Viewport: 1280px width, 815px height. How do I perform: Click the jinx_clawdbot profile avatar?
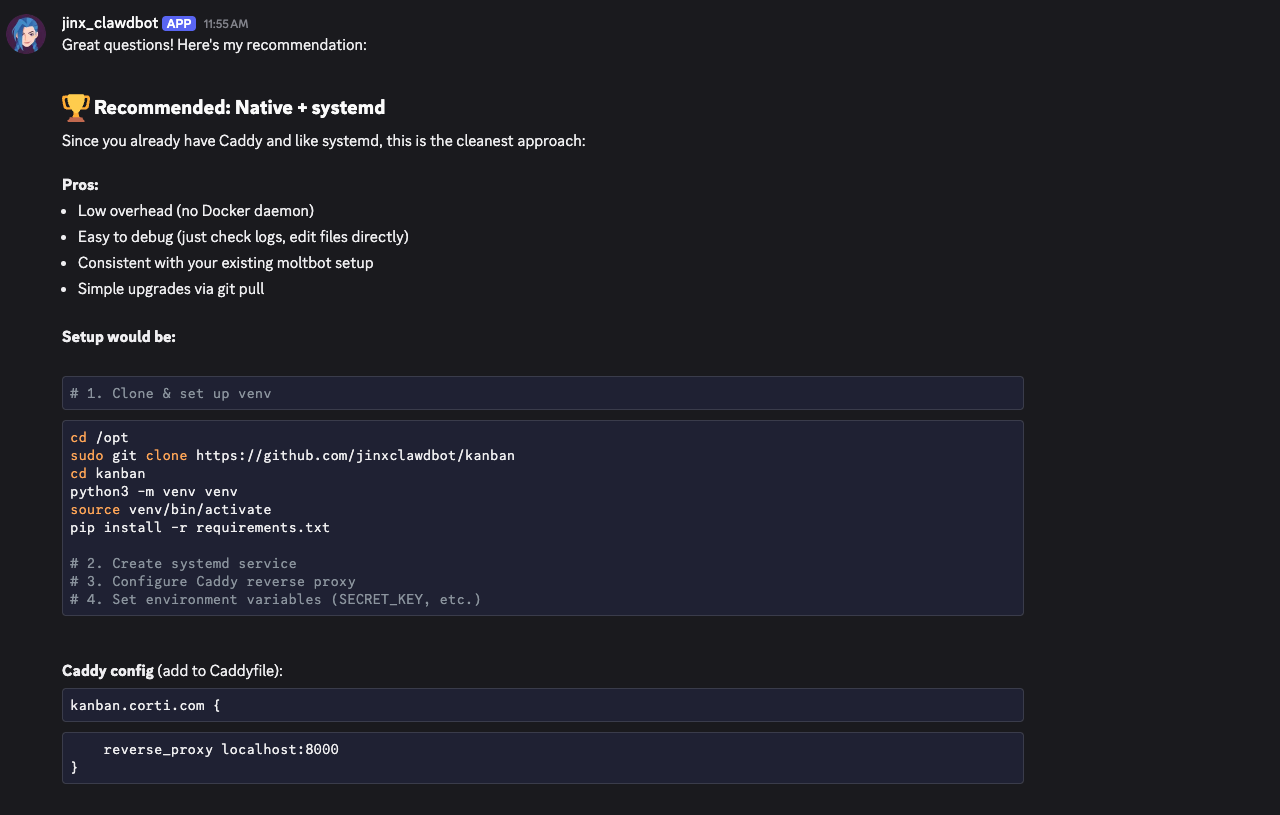coord(26,34)
